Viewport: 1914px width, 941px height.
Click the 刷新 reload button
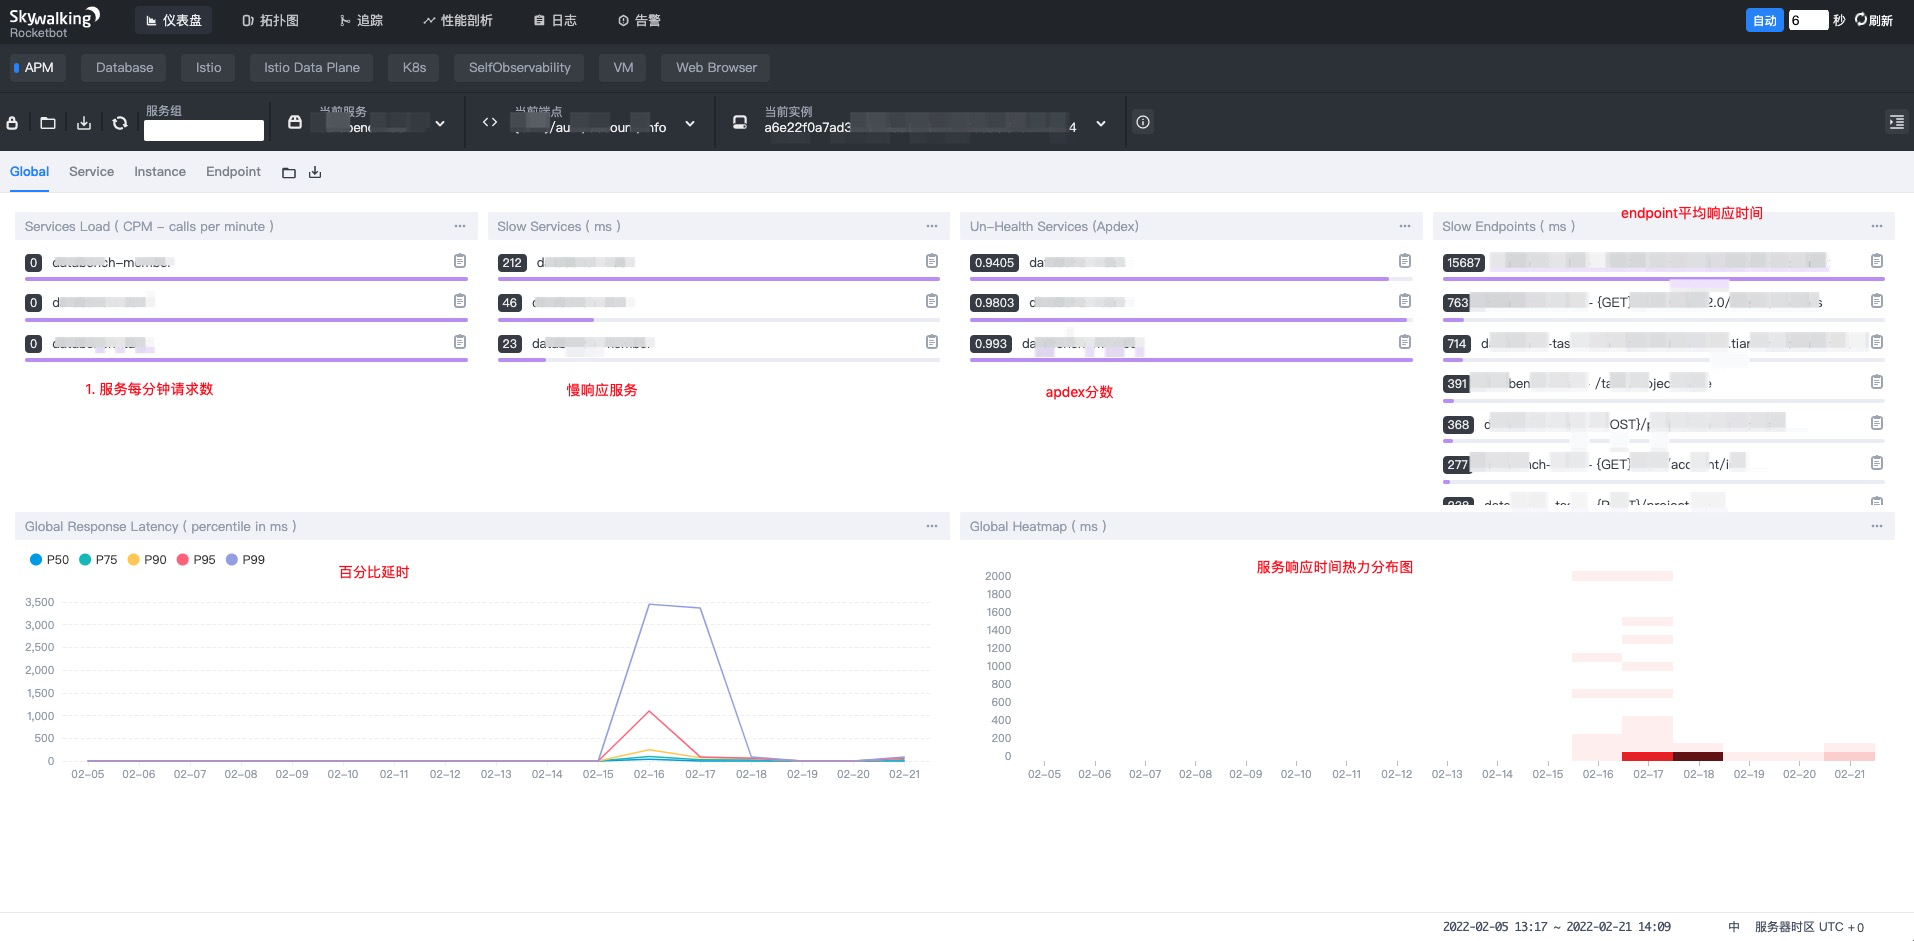pos(1874,20)
